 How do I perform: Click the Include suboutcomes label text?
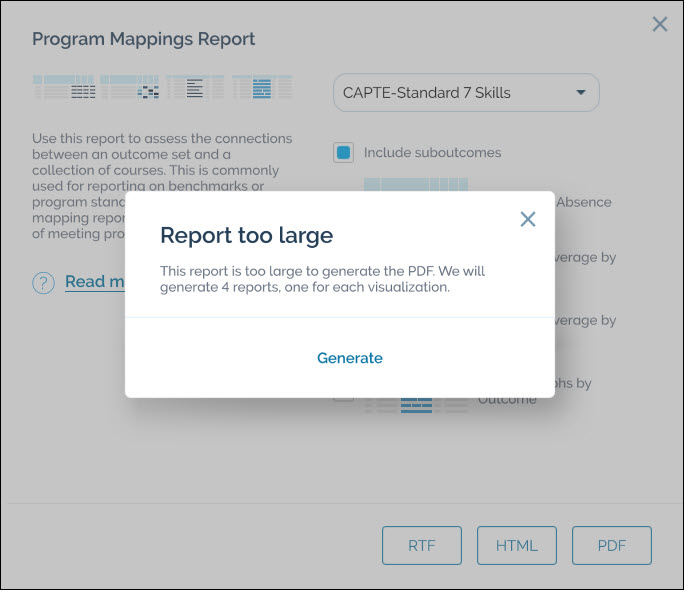(x=432, y=153)
